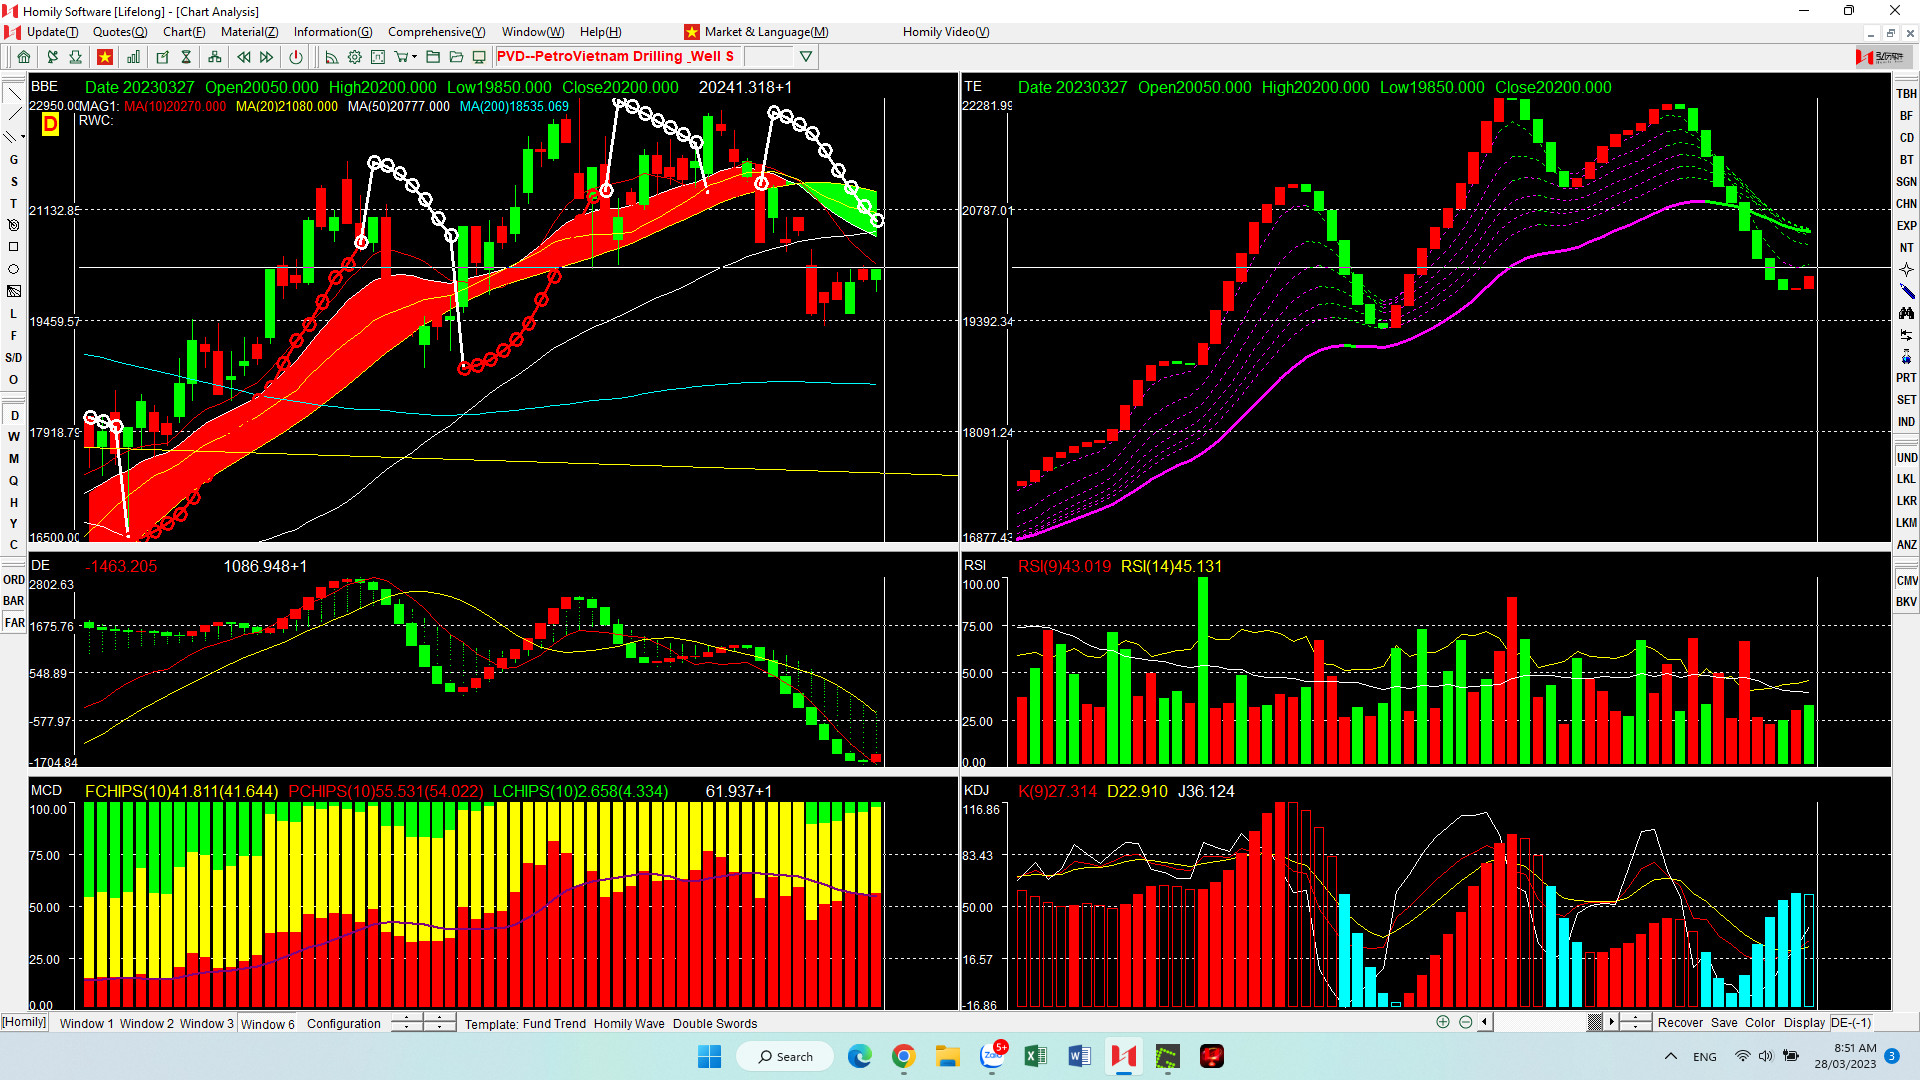Open the Comprehensive menu
The width and height of the screenshot is (1920, 1080).
tap(436, 32)
